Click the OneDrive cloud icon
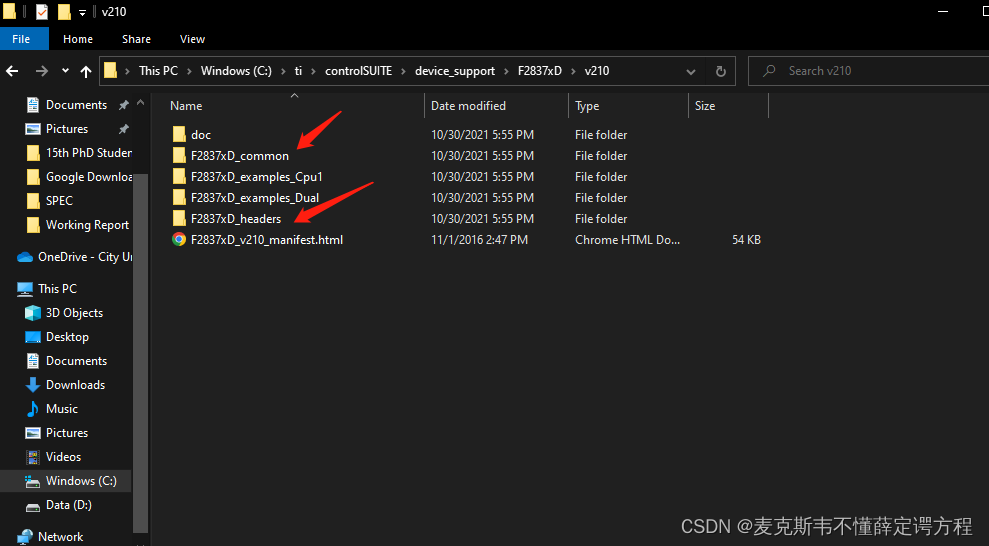The image size is (989, 546). pyautogui.click(x=25, y=257)
